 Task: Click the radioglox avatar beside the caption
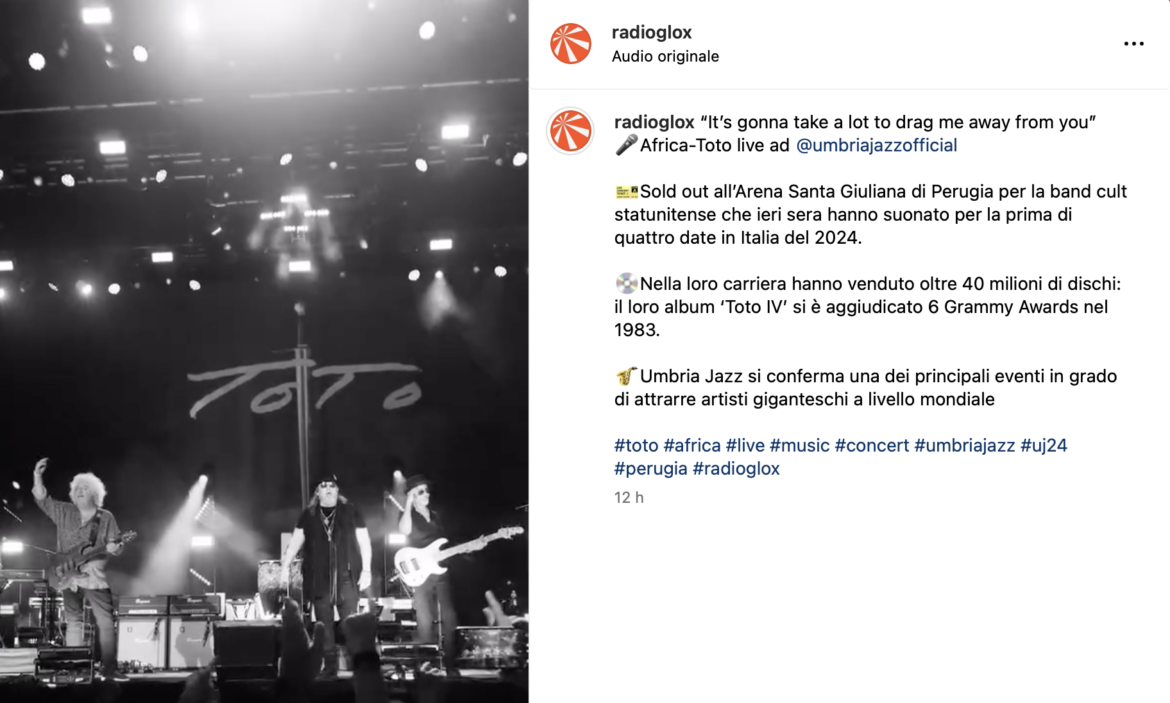[x=571, y=131]
